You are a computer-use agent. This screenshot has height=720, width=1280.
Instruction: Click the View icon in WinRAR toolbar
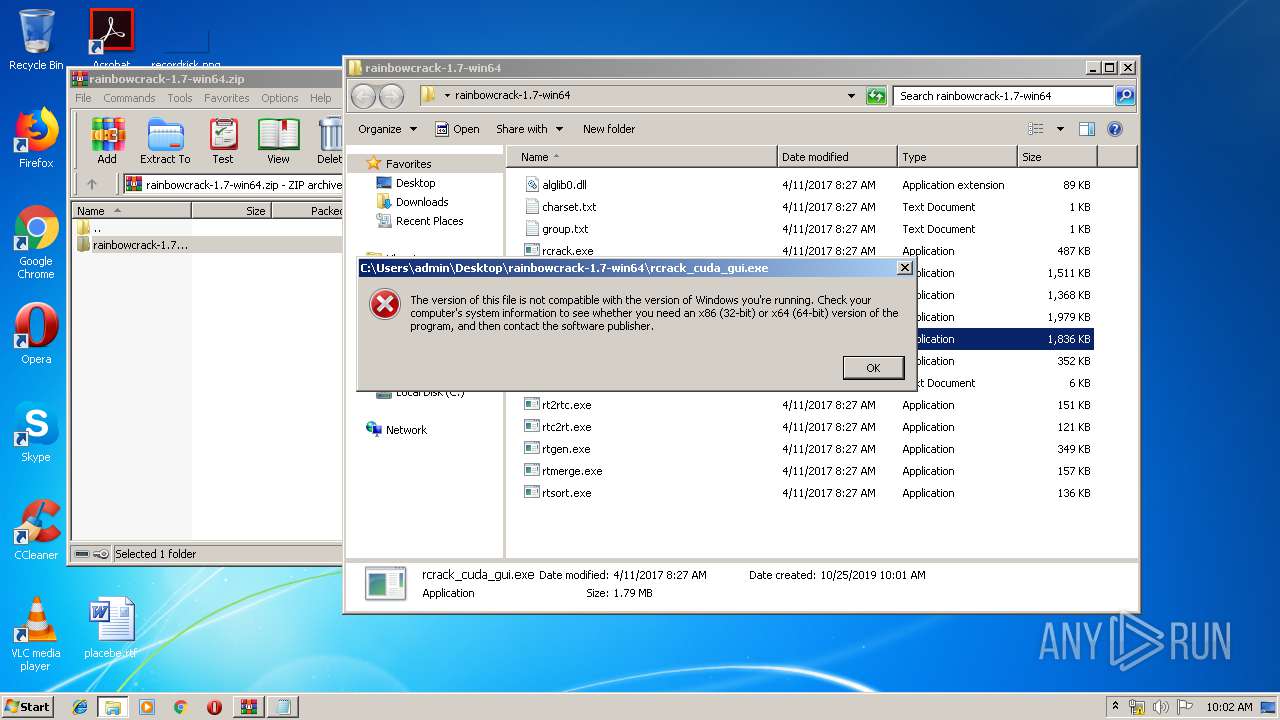coord(278,141)
